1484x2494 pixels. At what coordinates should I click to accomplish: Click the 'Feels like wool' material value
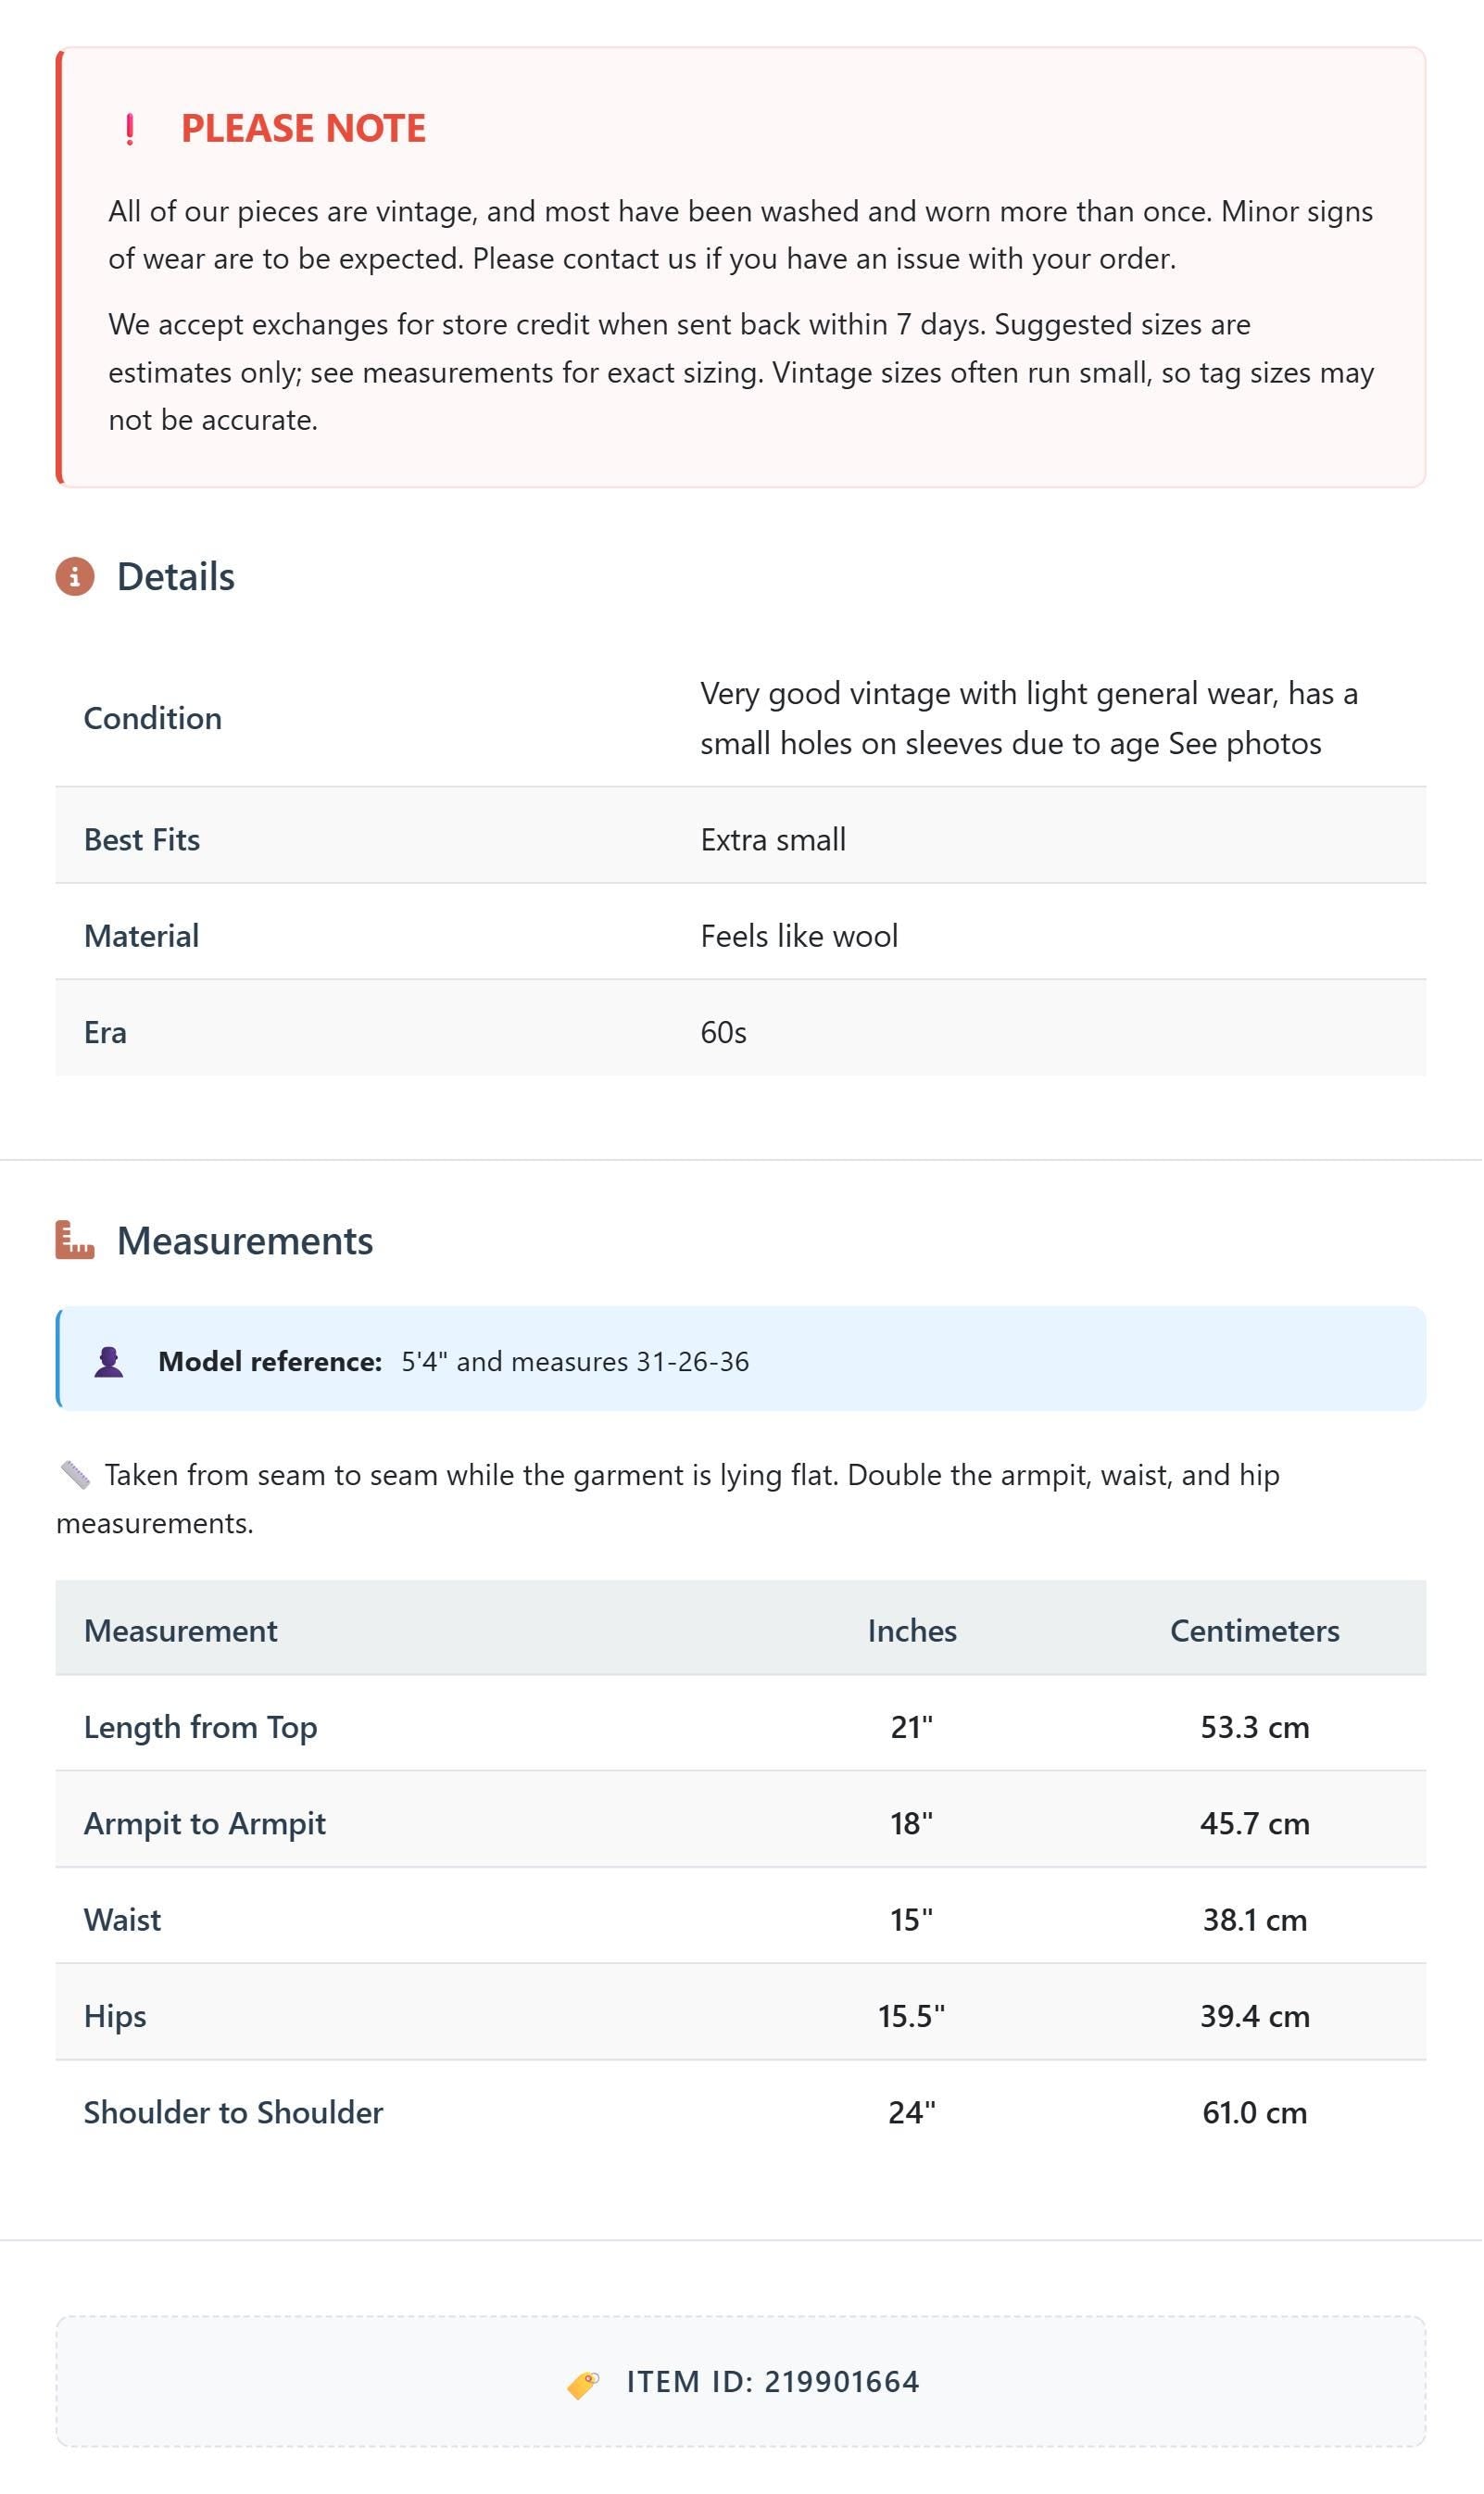click(799, 936)
